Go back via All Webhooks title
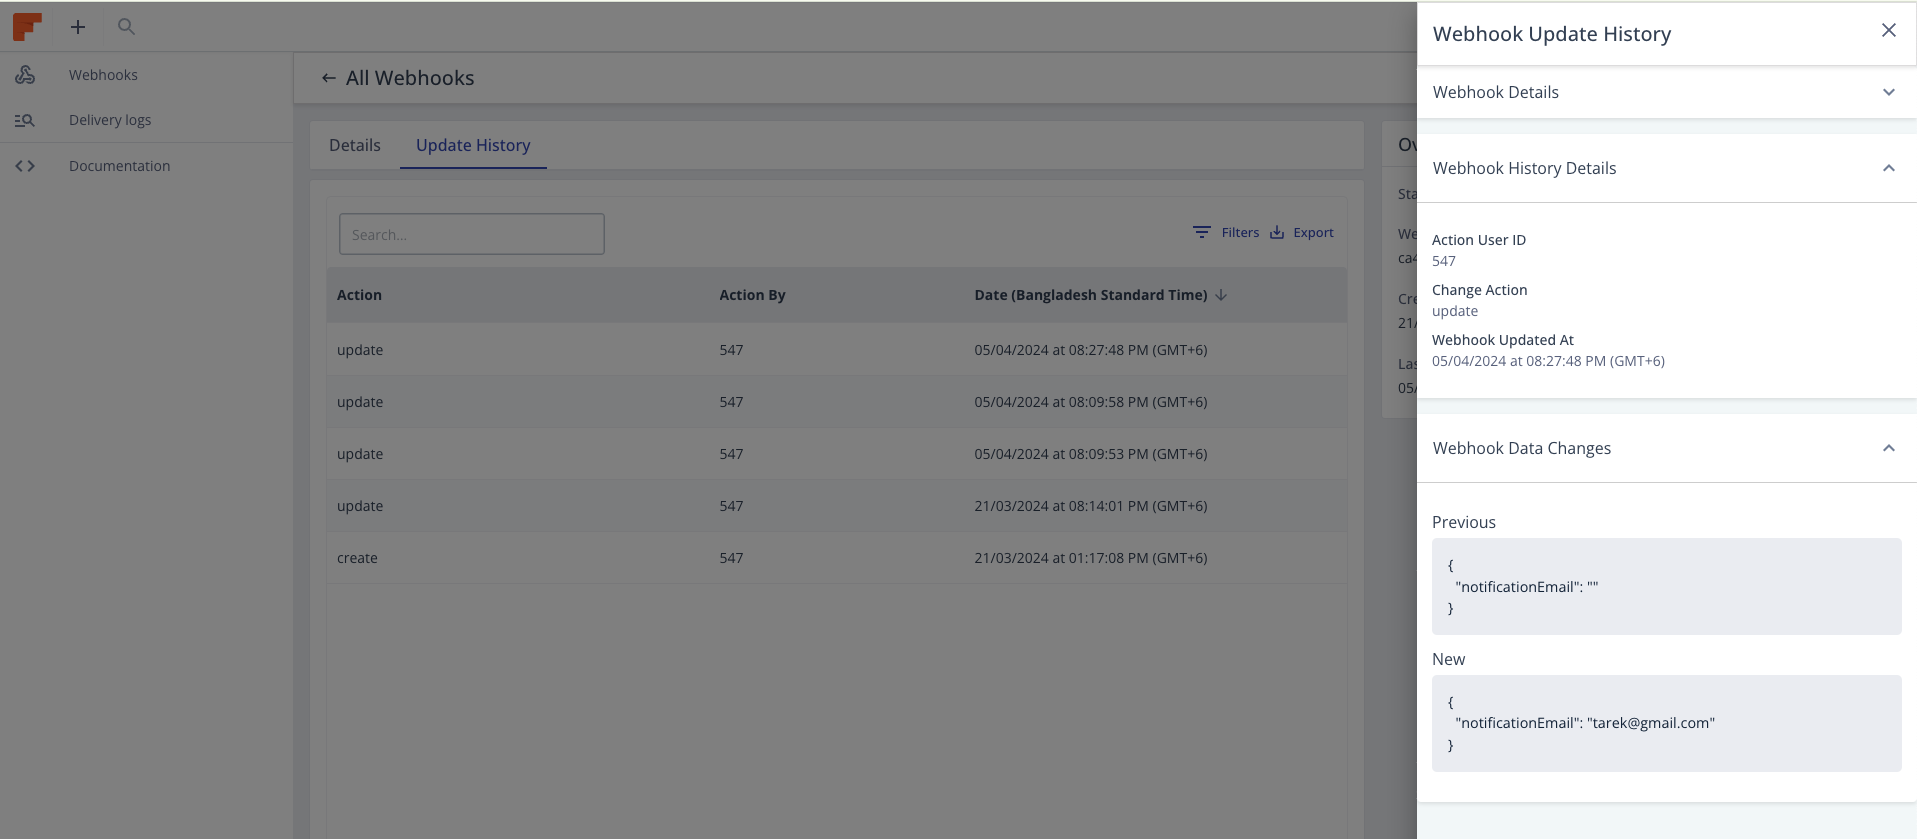1917x839 pixels. pos(410,78)
